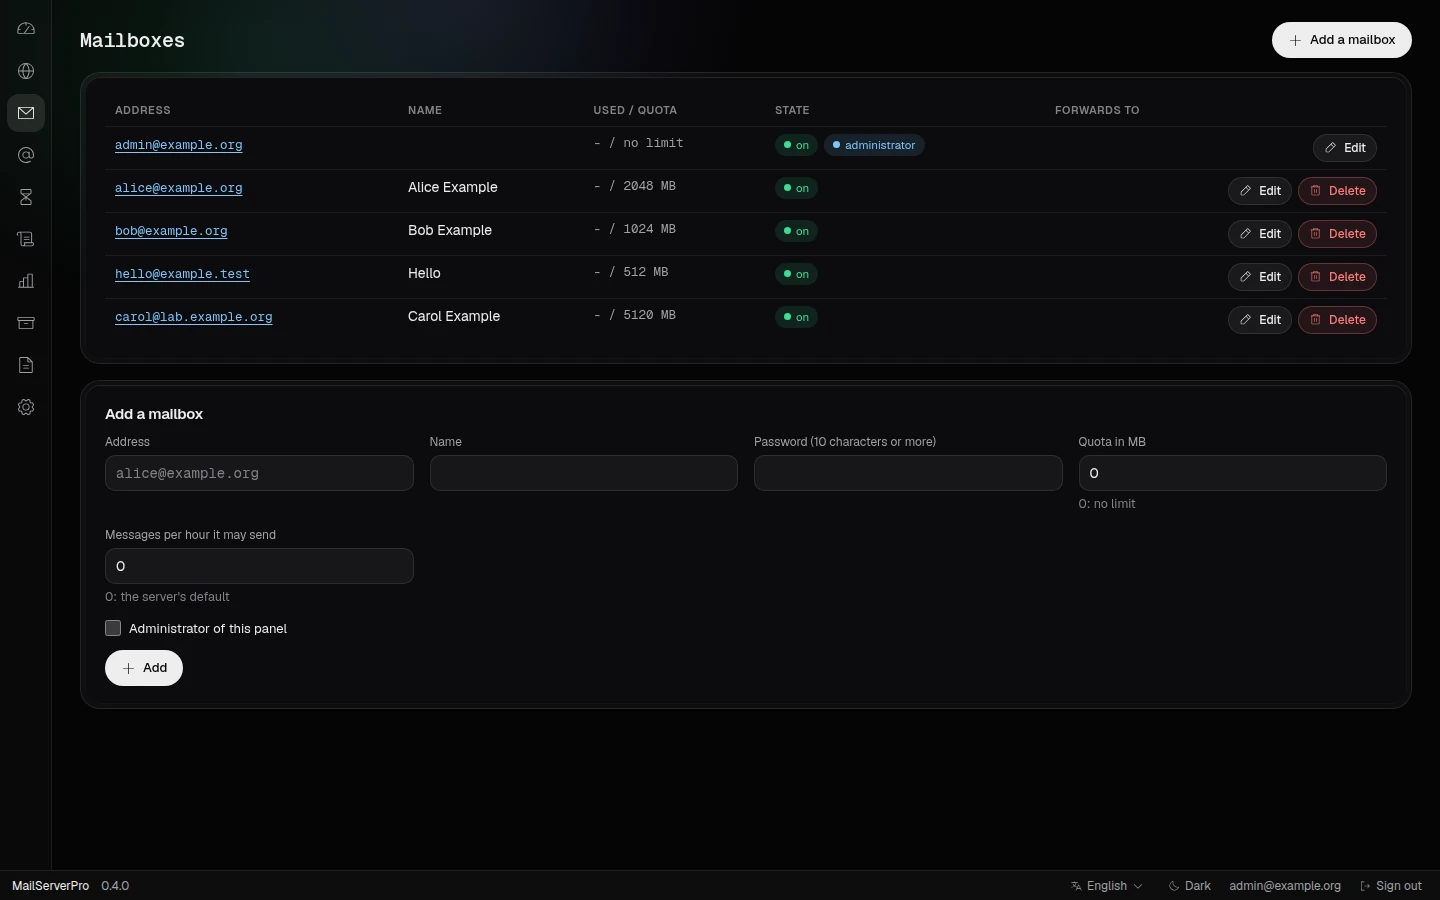Focus the Messages per hour field
The height and width of the screenshot is (900, 1440).
(259, 566)
